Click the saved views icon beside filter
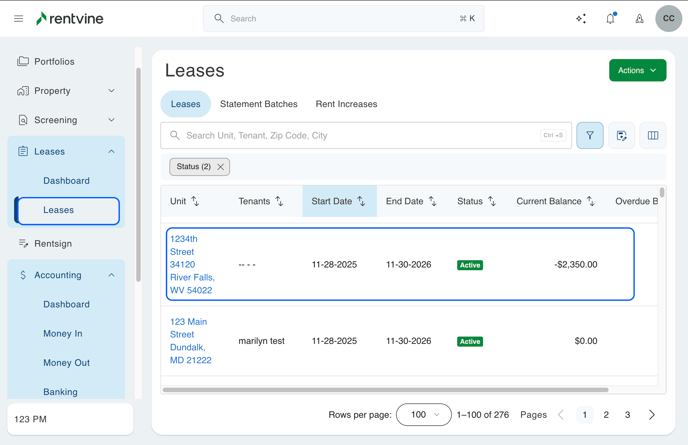688x445 pixels. [621, 135]
